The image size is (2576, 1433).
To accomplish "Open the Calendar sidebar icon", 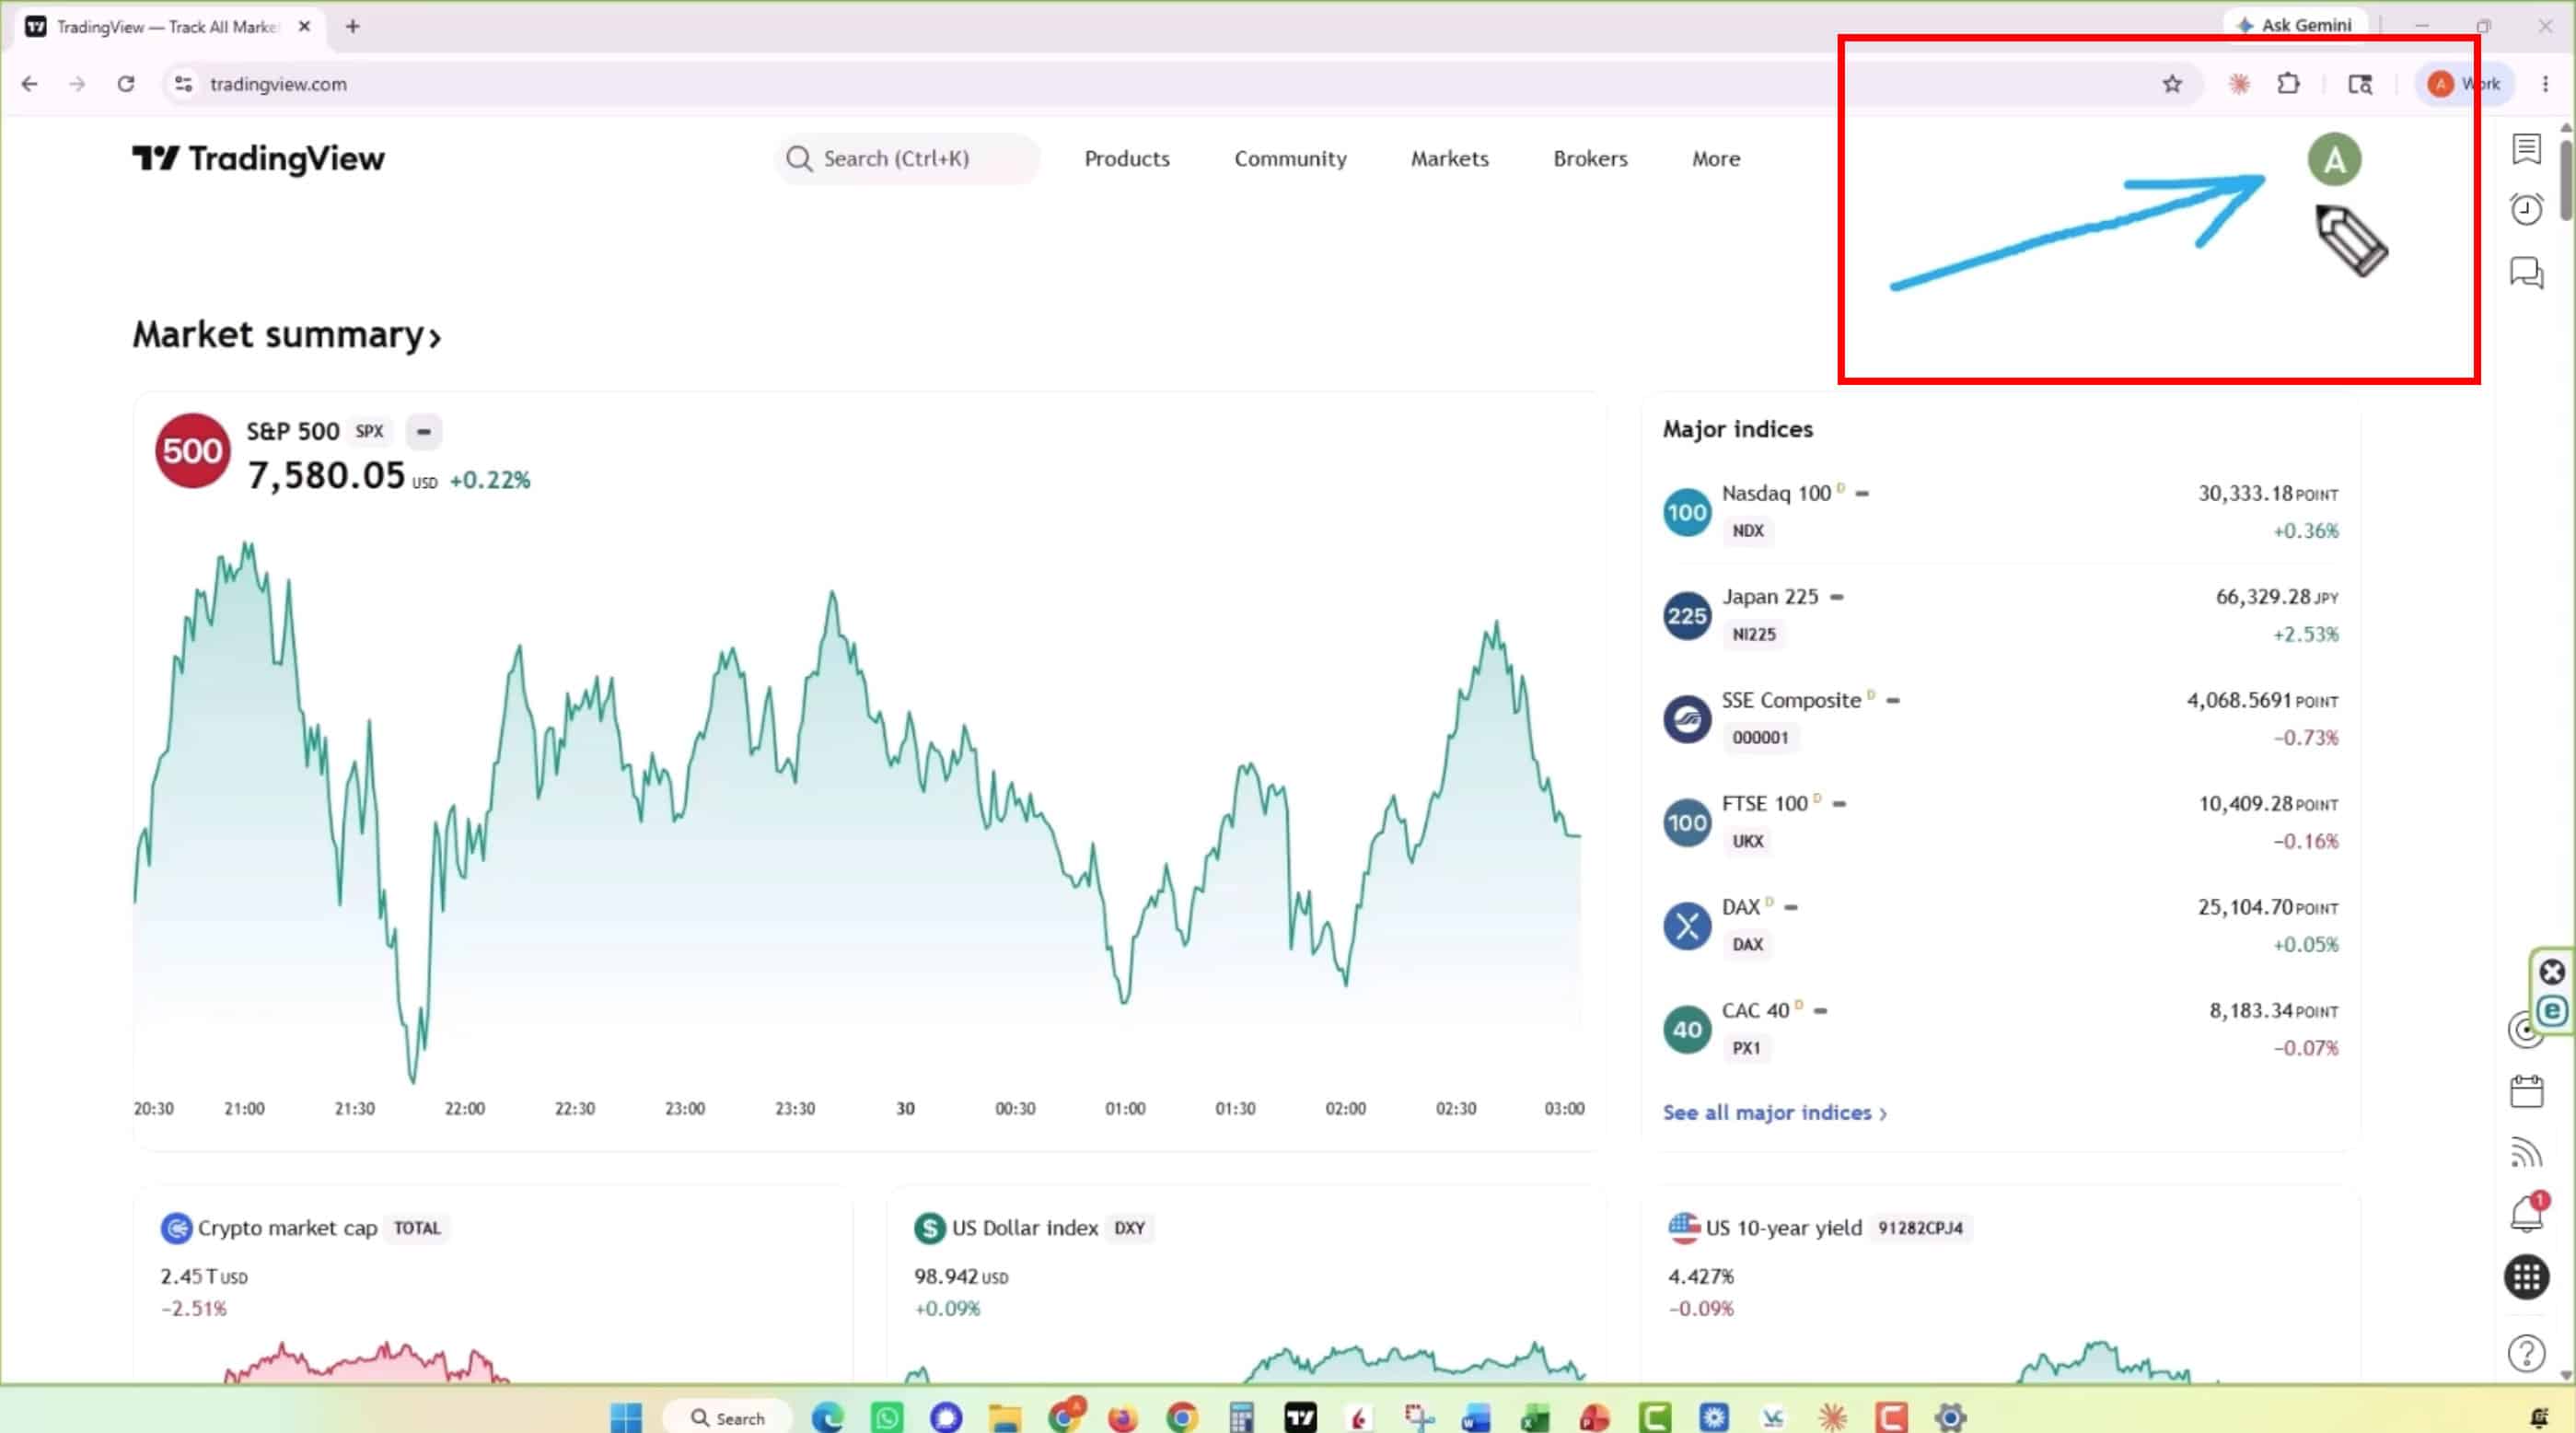I will click(2527, 1091).
